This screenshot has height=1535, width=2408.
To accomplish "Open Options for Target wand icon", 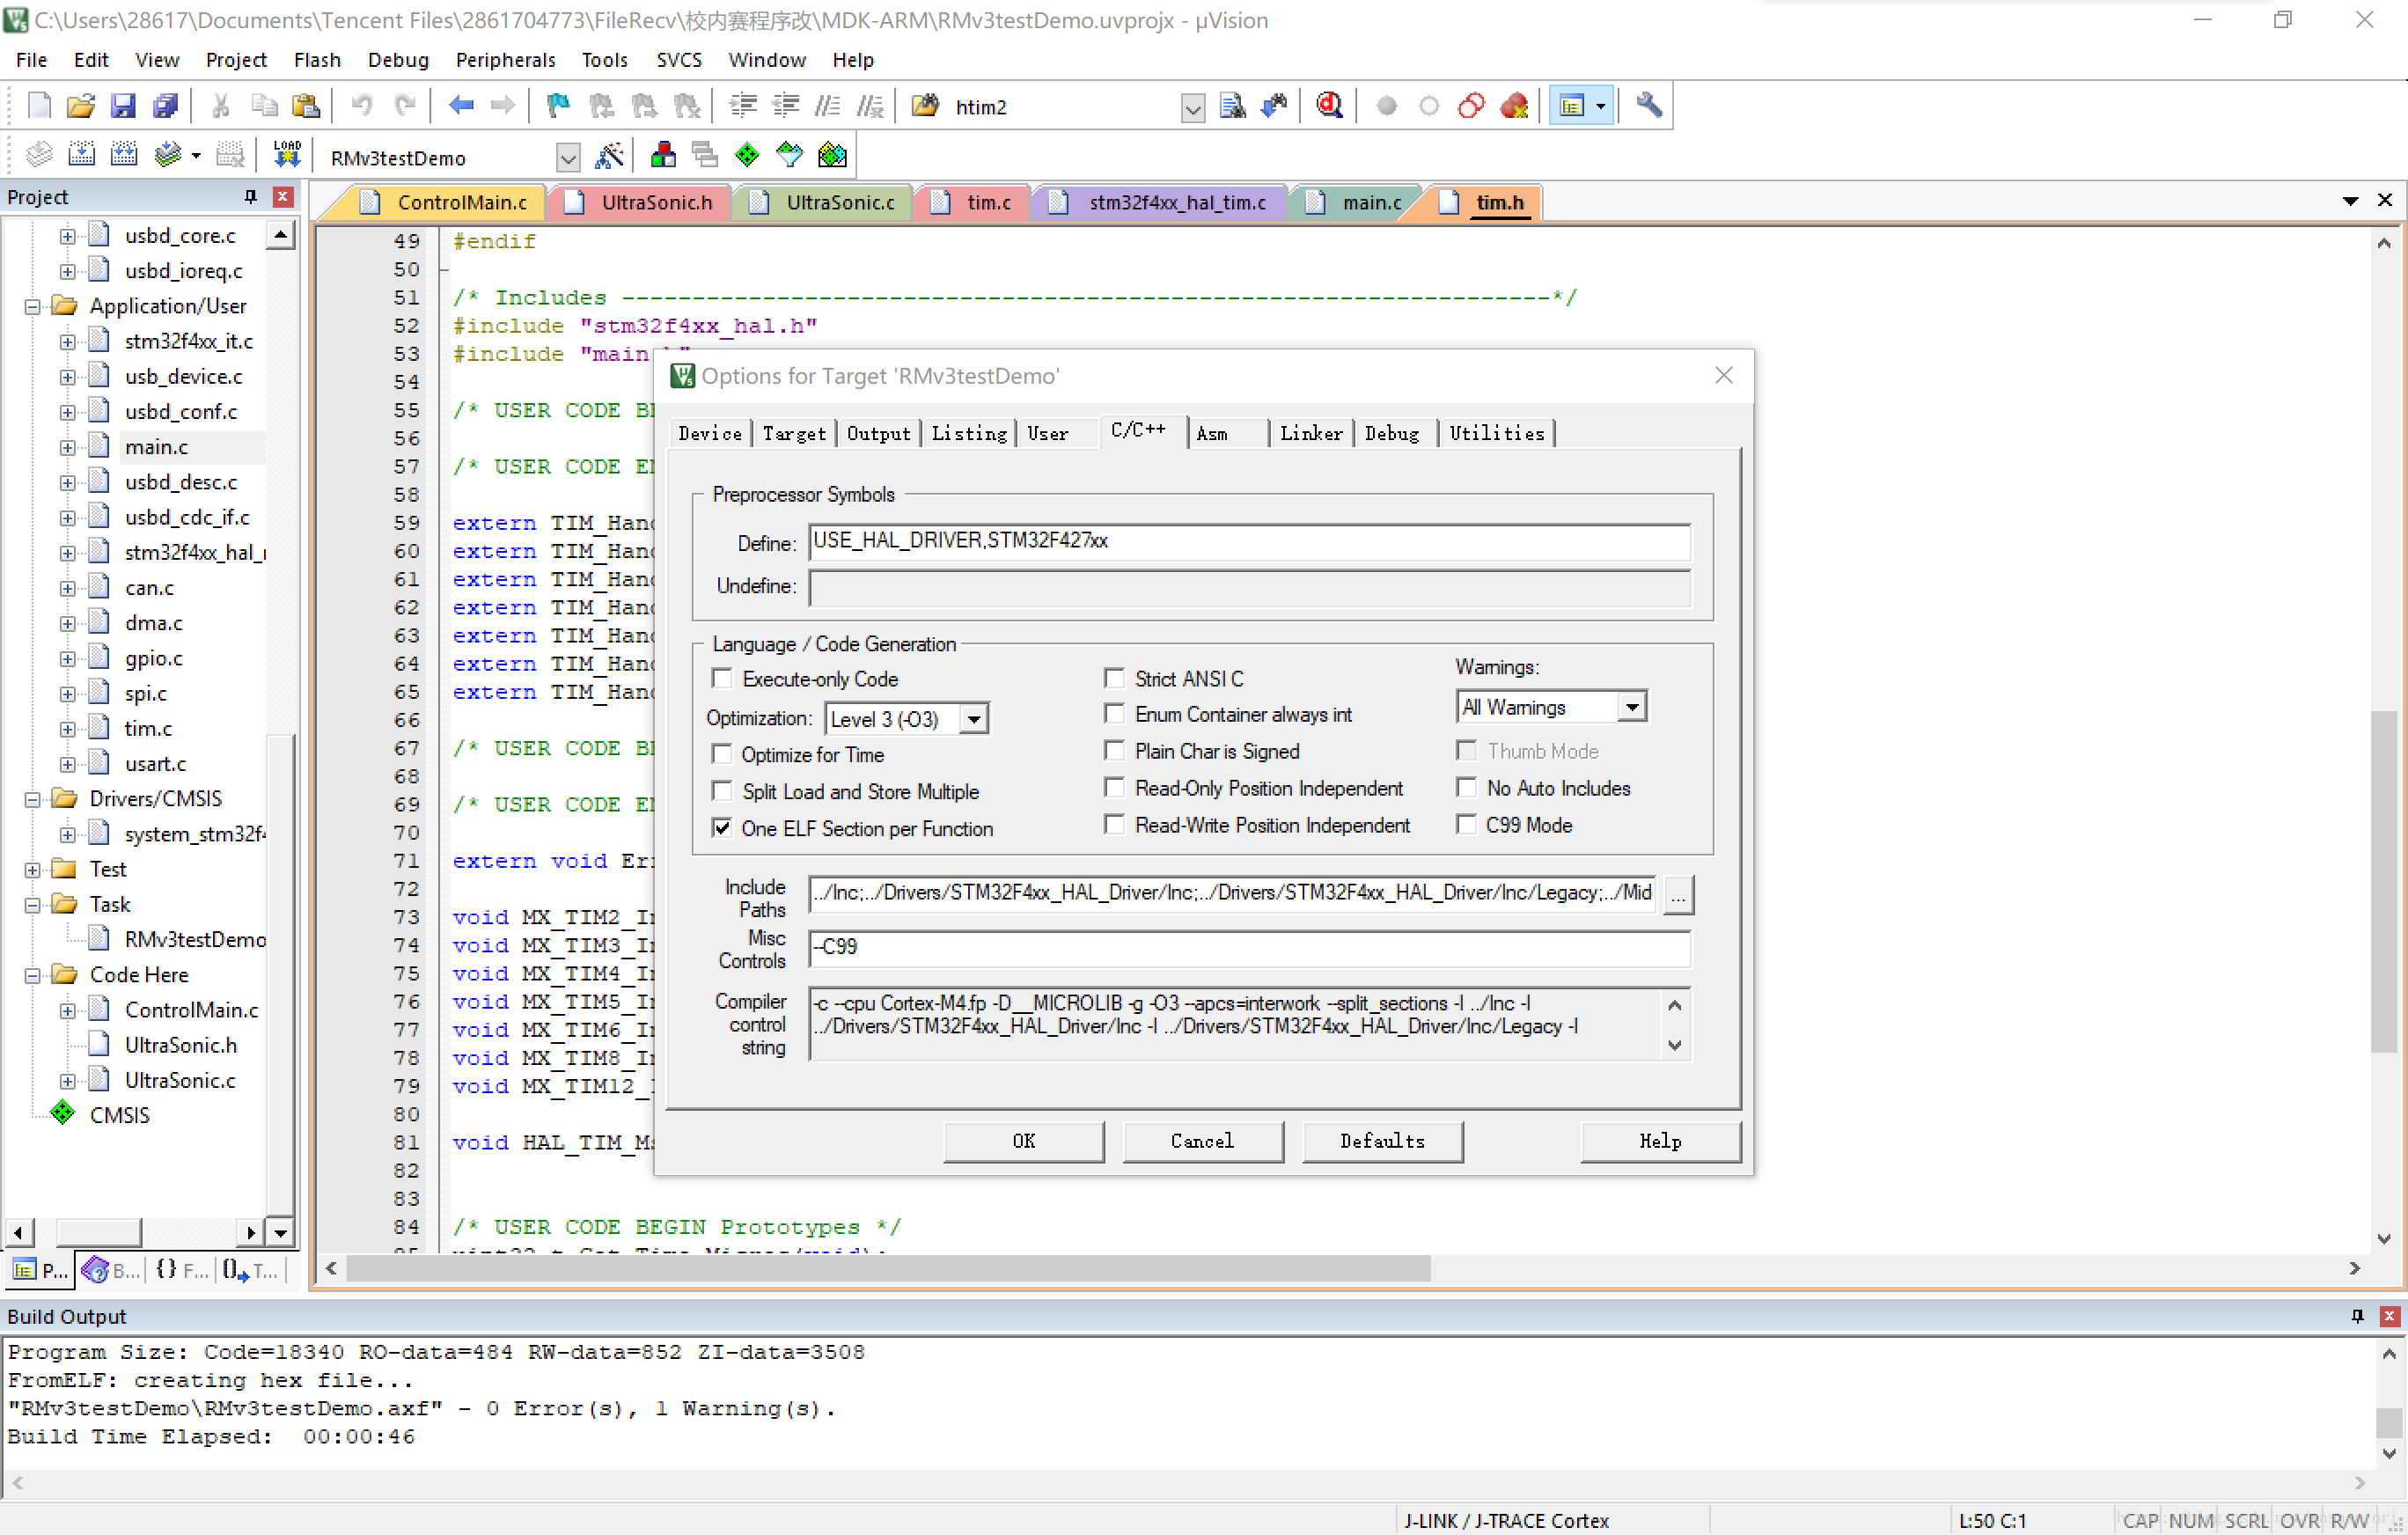I will (x=609, y=157).
